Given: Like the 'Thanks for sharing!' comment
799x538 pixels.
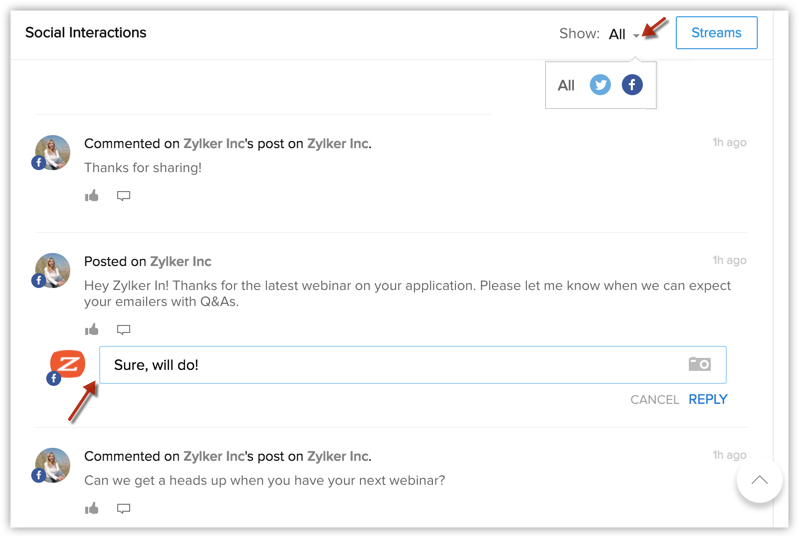Looking at the screenshot, I should 92,196.
